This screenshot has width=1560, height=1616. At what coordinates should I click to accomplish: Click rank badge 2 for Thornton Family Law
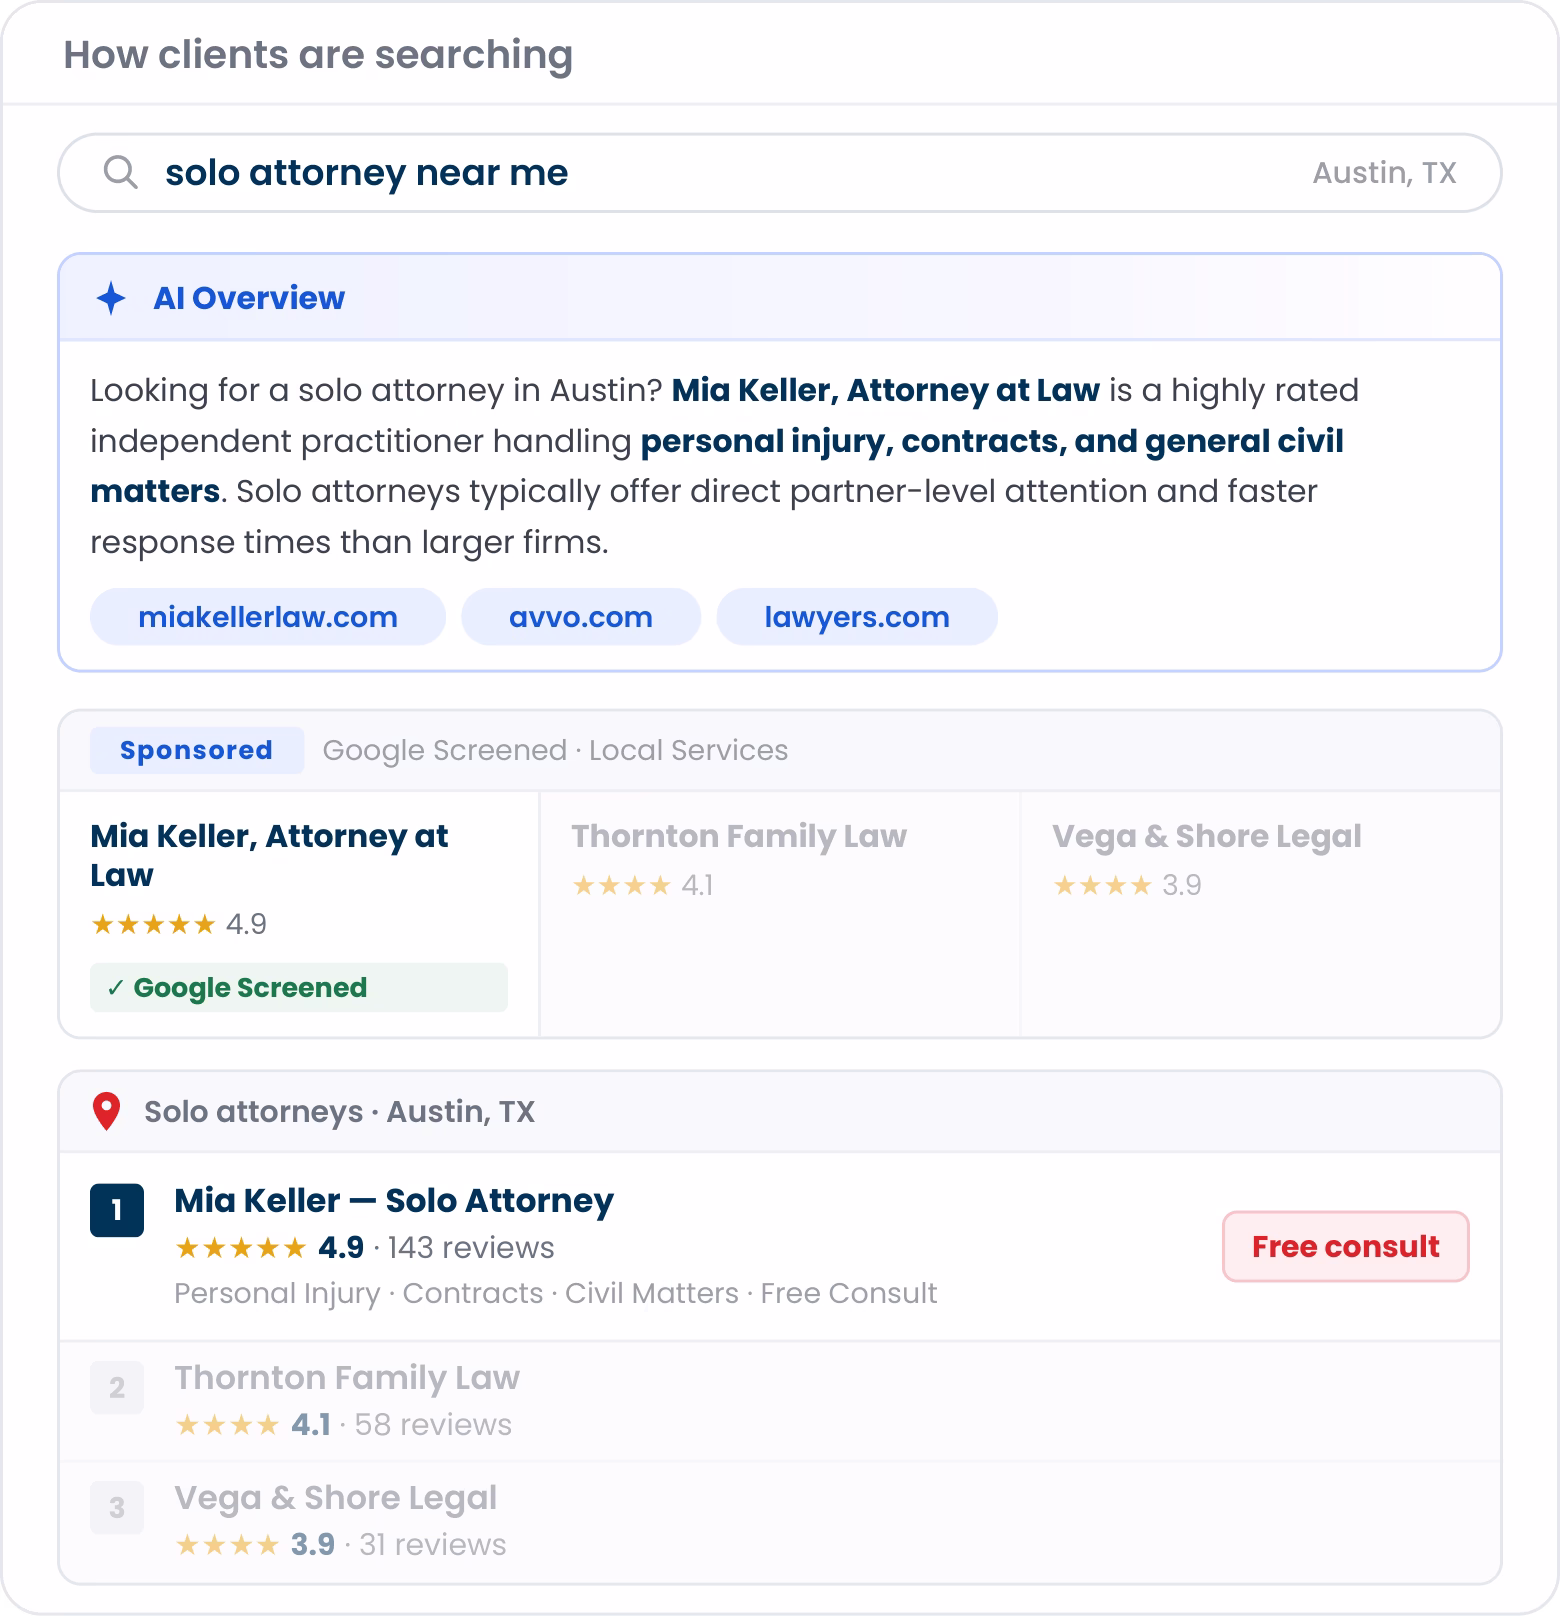[x=117, y=1387]
